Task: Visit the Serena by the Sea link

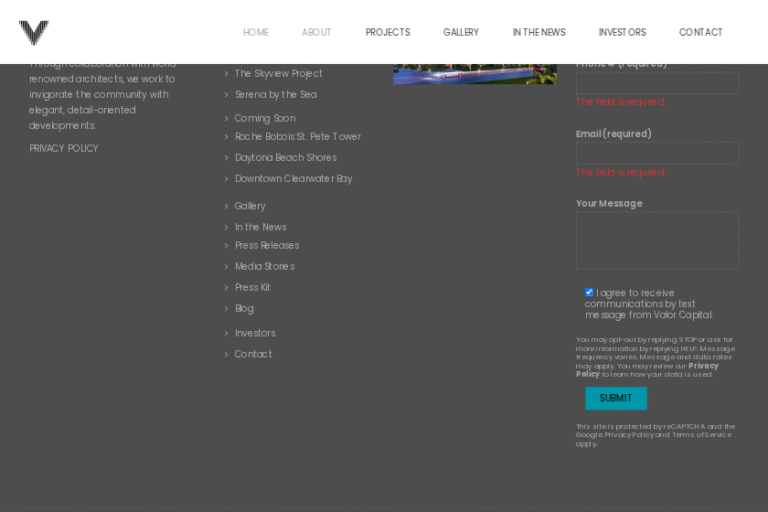Action: tap(275, 95)
